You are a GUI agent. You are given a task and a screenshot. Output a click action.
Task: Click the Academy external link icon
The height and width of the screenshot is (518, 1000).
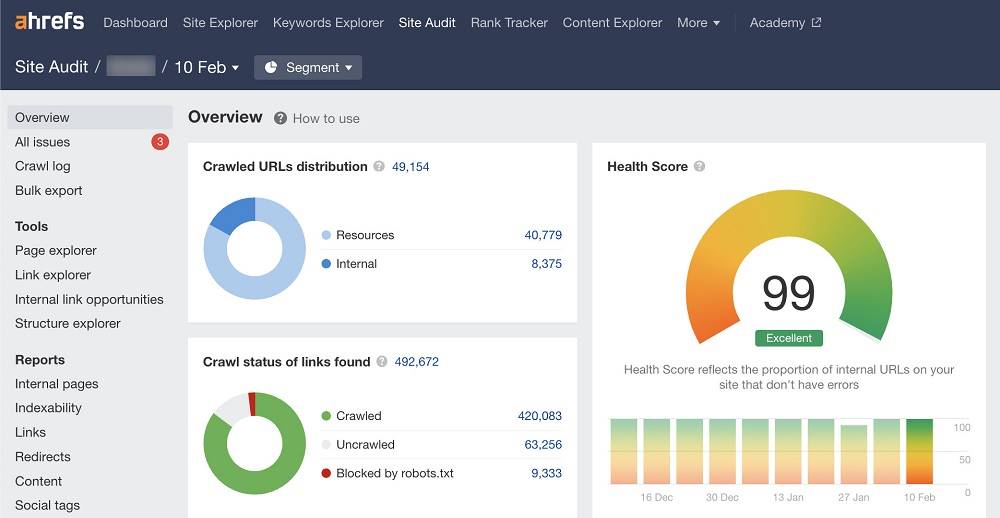[x=816, y=22]
